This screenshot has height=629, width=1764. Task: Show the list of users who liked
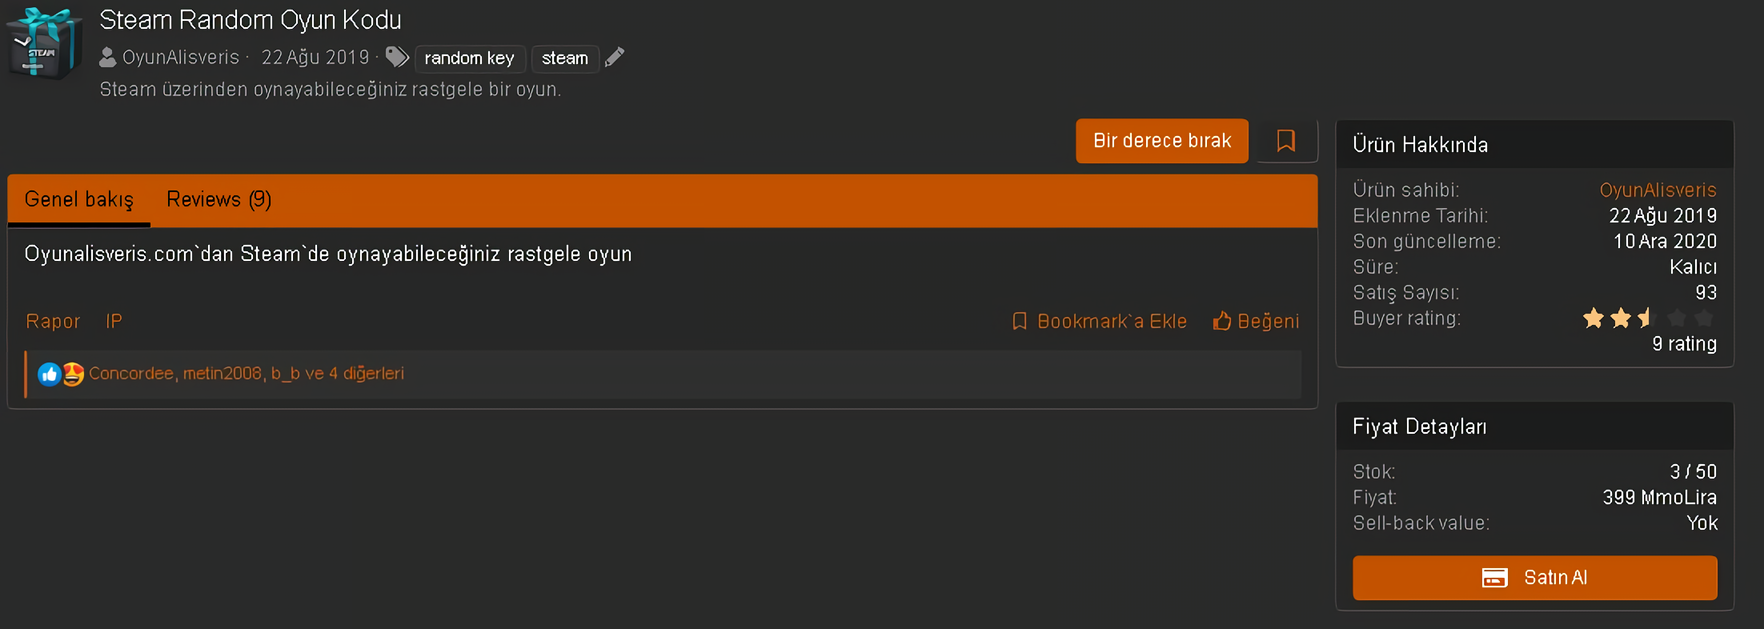coord(246,373)
